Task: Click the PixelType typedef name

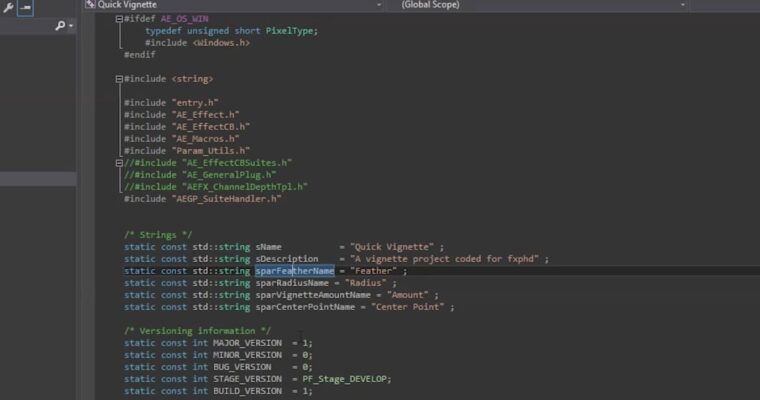Action: pos(289,31)
